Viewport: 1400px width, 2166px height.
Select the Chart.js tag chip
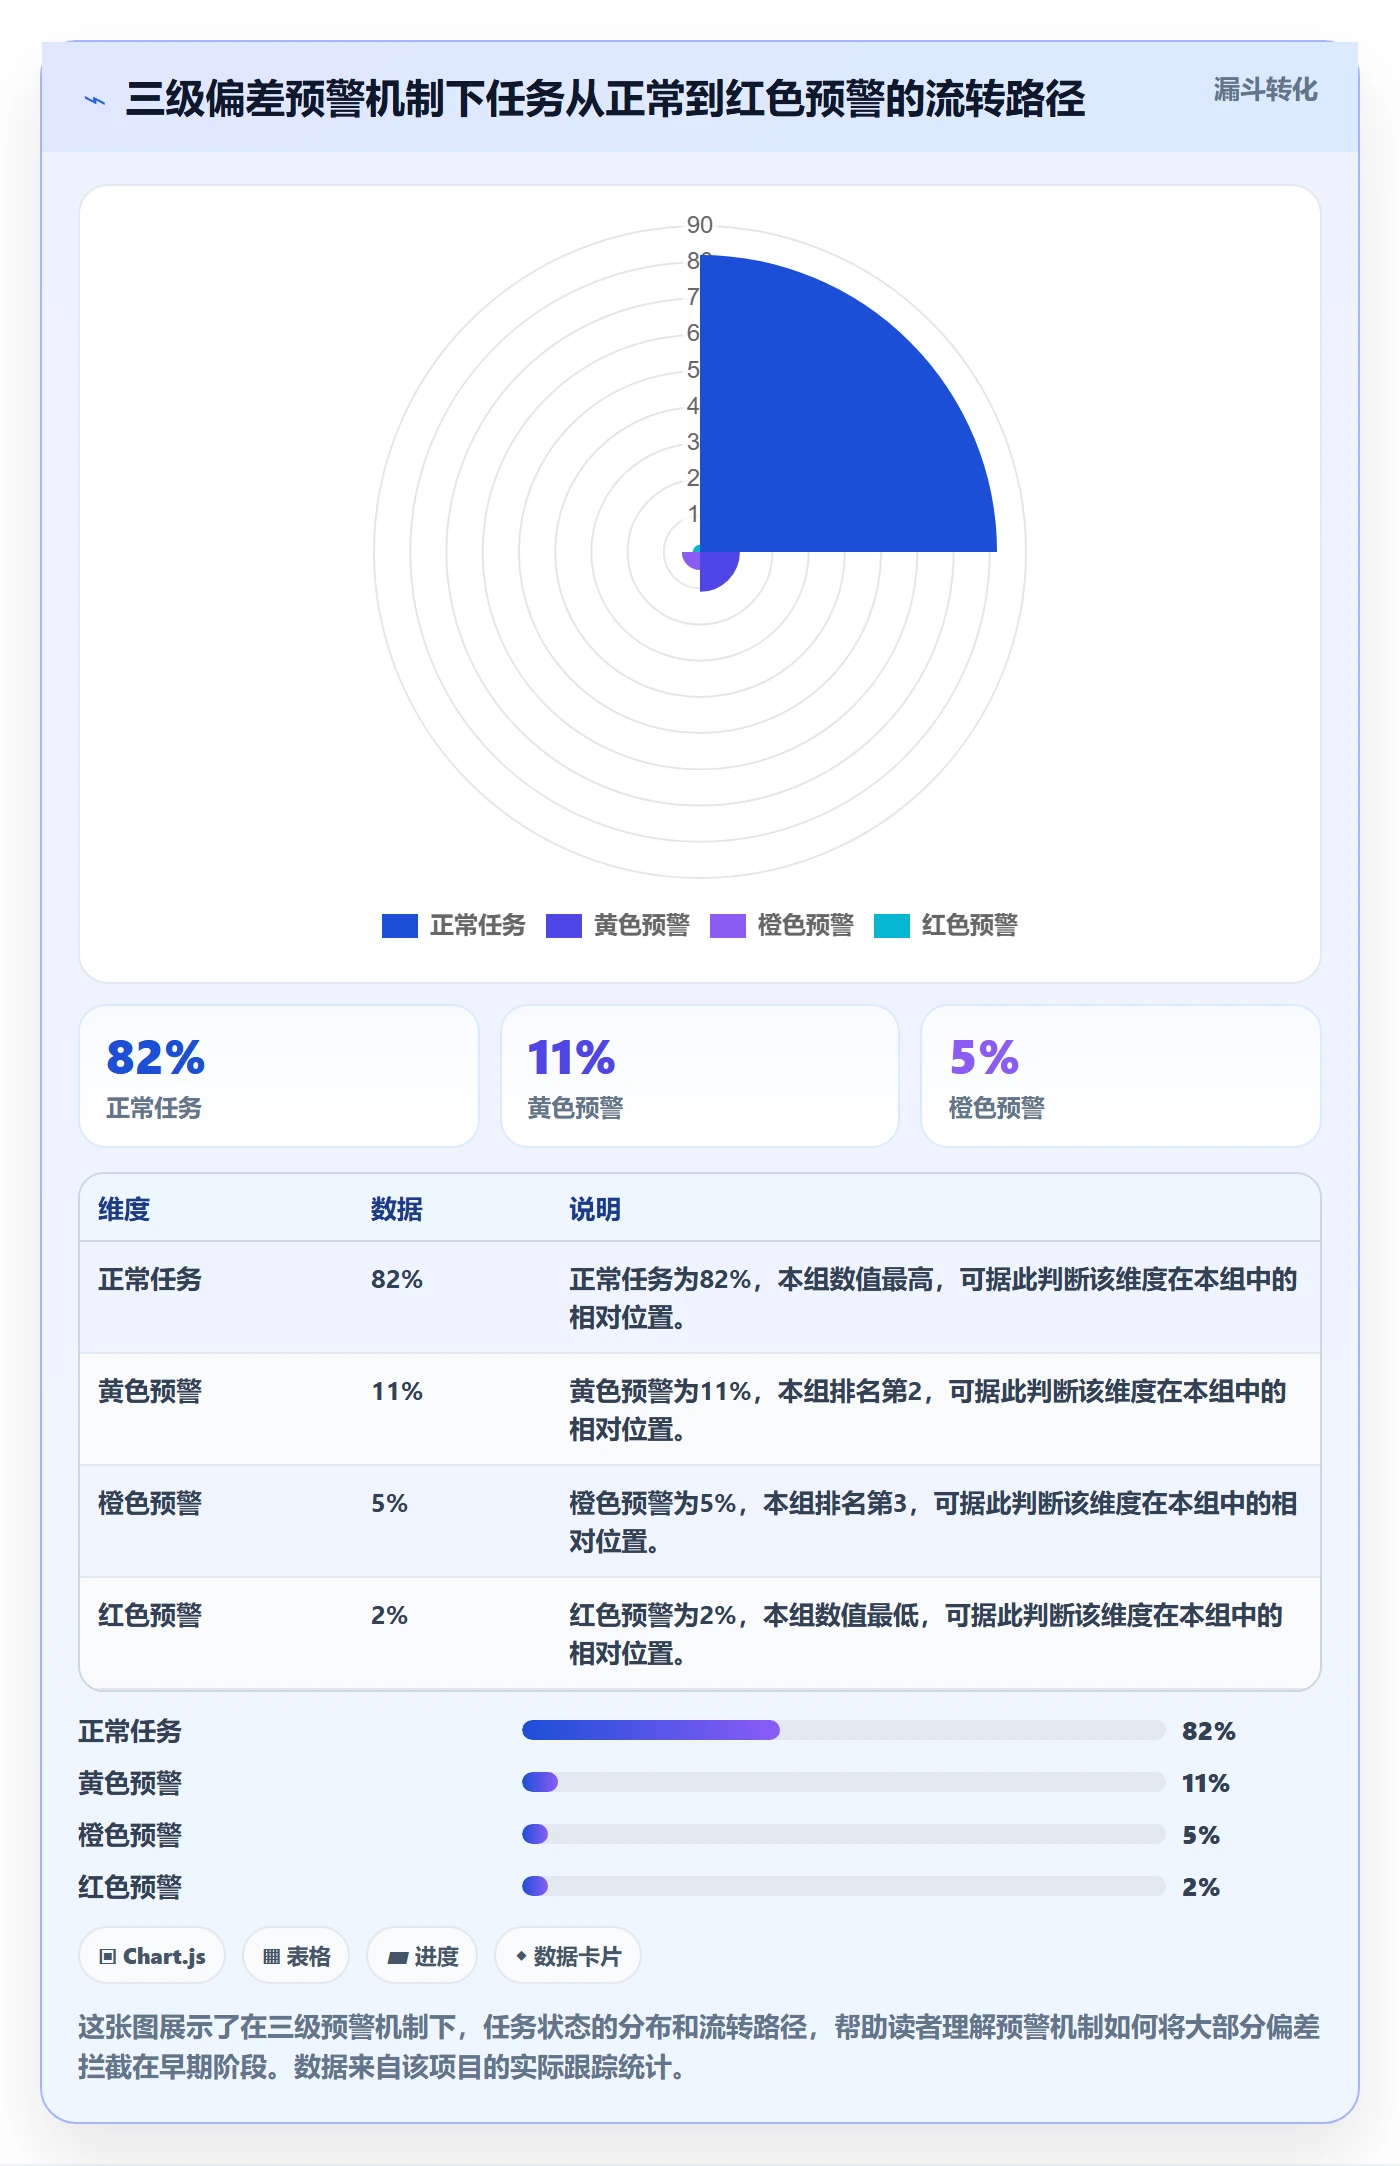(x=152, y=1955)
